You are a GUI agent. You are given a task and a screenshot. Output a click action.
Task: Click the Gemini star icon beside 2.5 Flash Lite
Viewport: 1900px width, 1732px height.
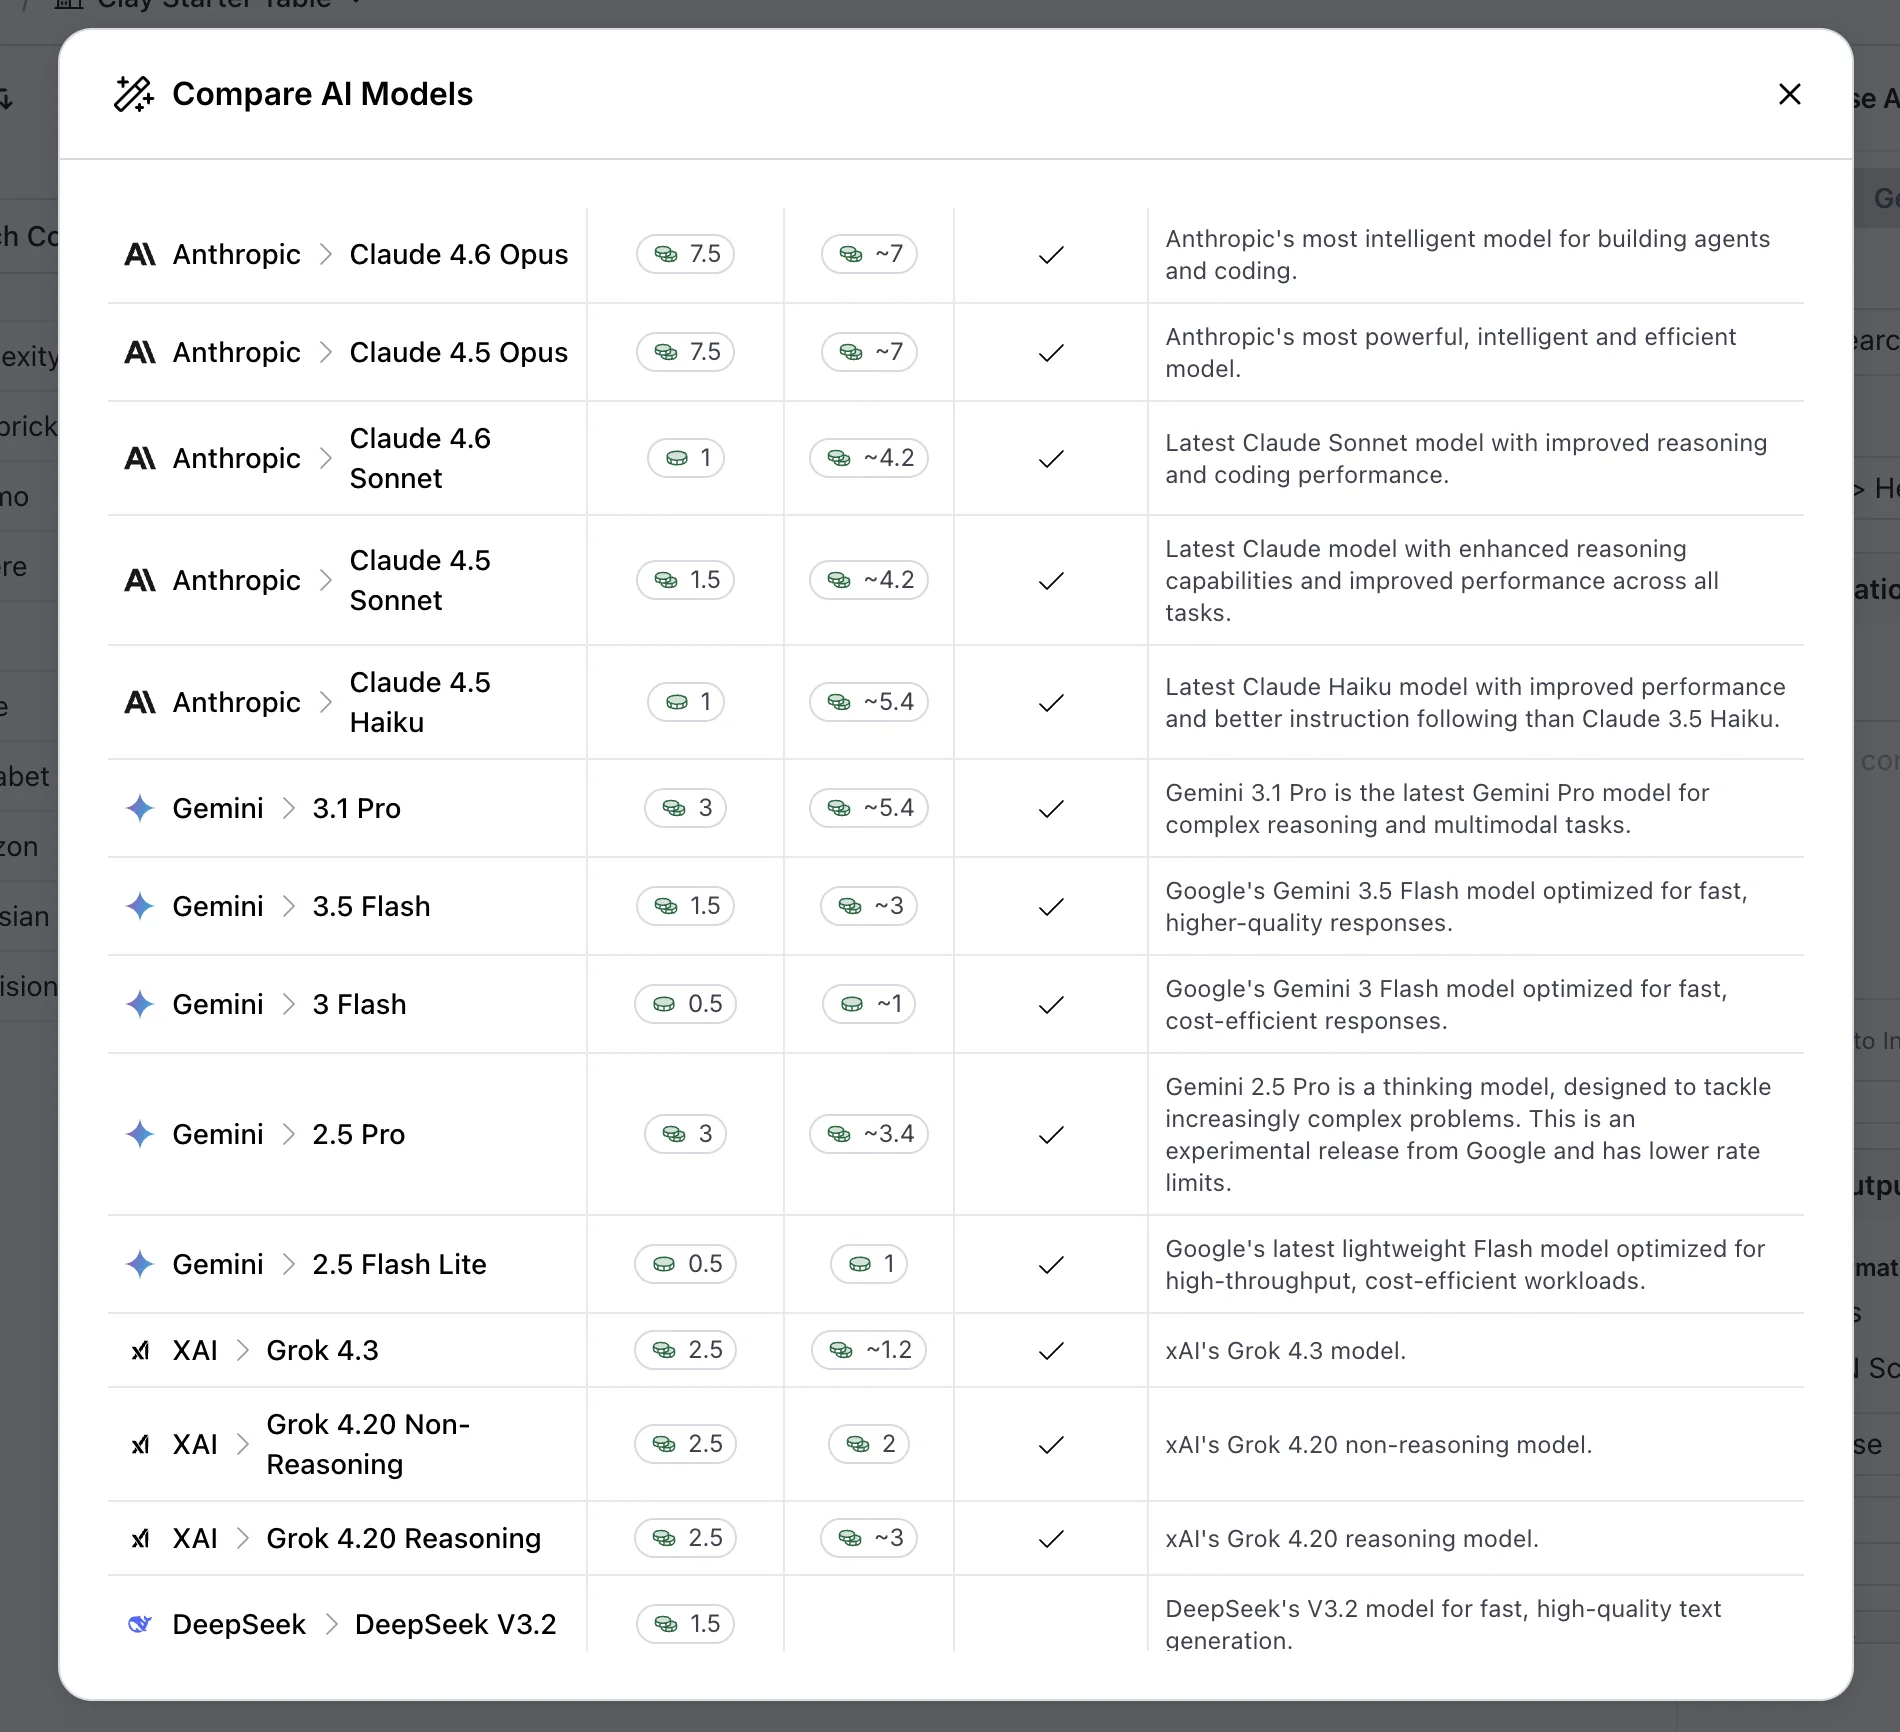pyautogui.click(x=140, y=1264)
